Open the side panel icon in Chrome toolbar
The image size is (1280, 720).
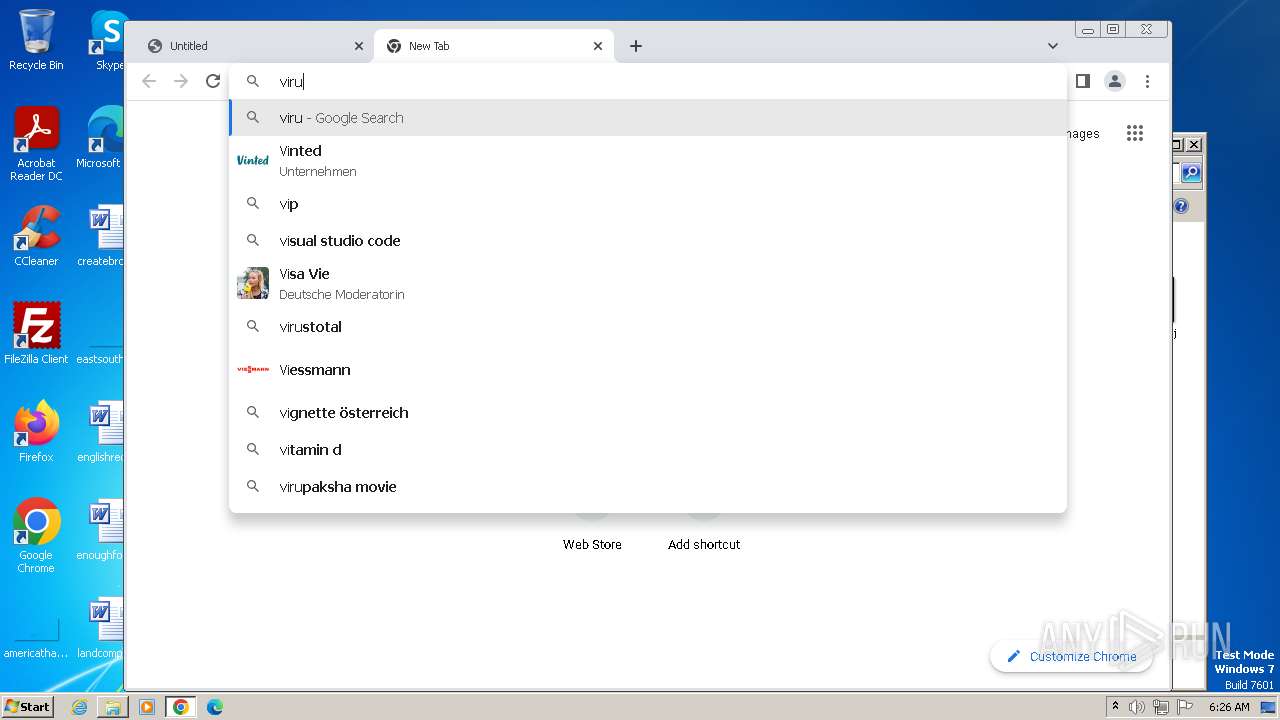point(1082,81)
